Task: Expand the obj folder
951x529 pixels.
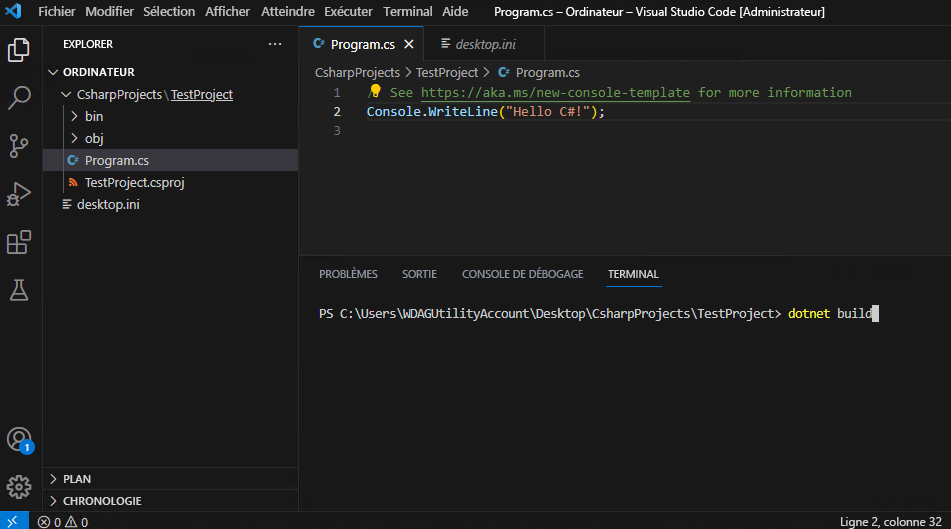Action: (74, 138)
